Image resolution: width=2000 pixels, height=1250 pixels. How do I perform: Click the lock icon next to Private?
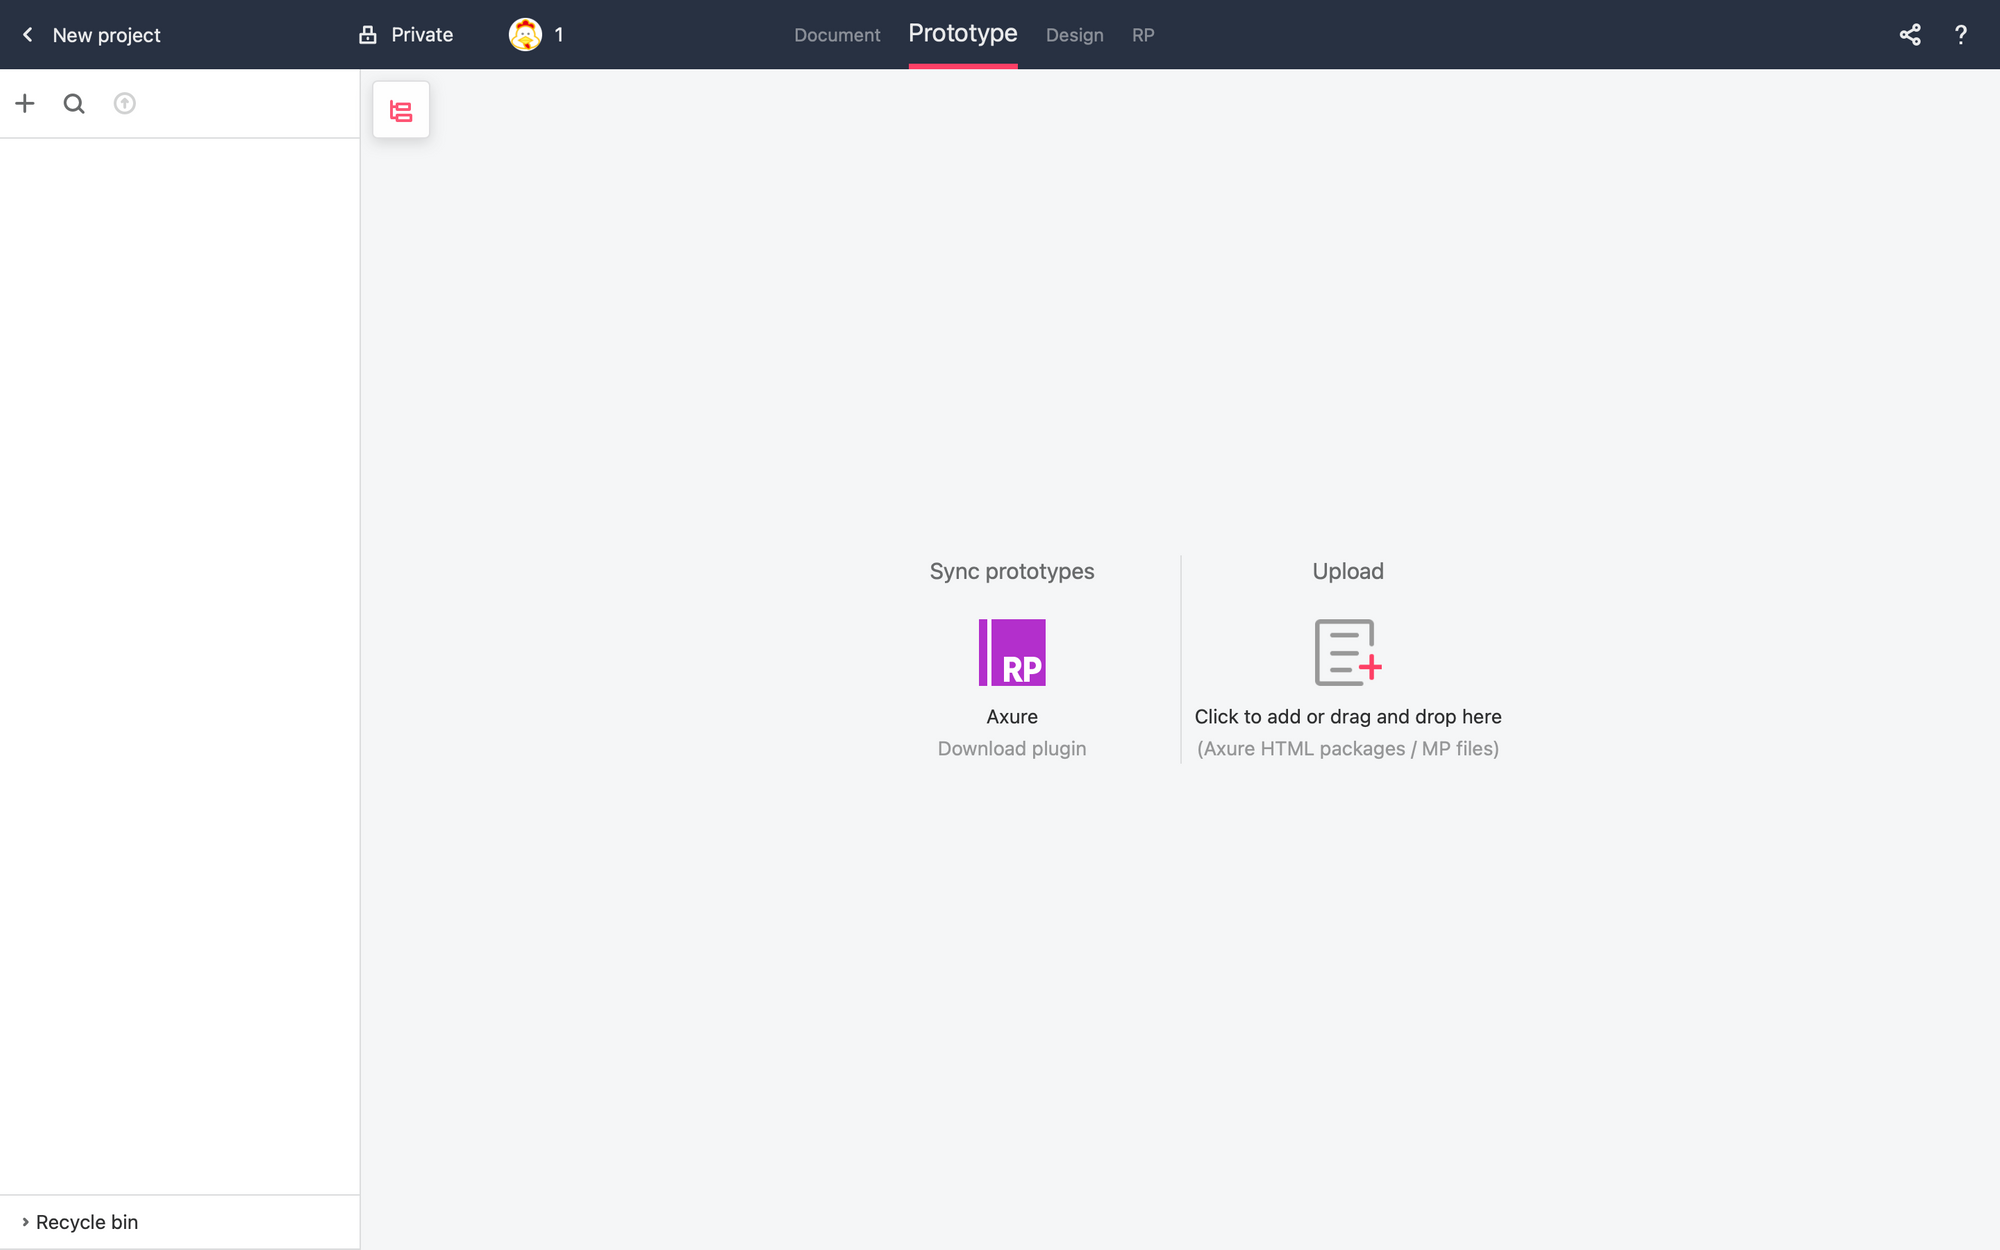coord(368,35)
